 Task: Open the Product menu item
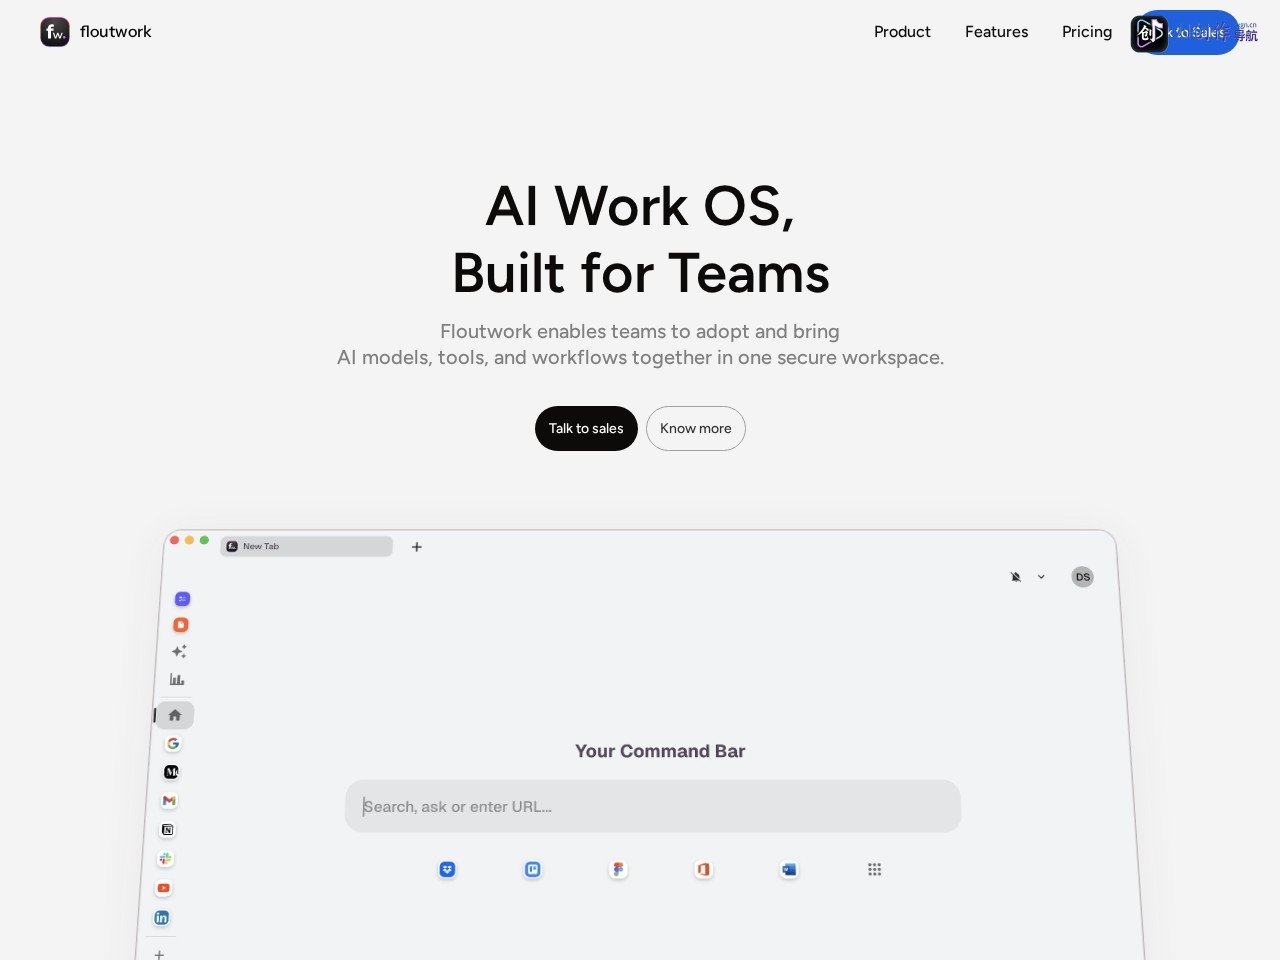tap(902, 32)
